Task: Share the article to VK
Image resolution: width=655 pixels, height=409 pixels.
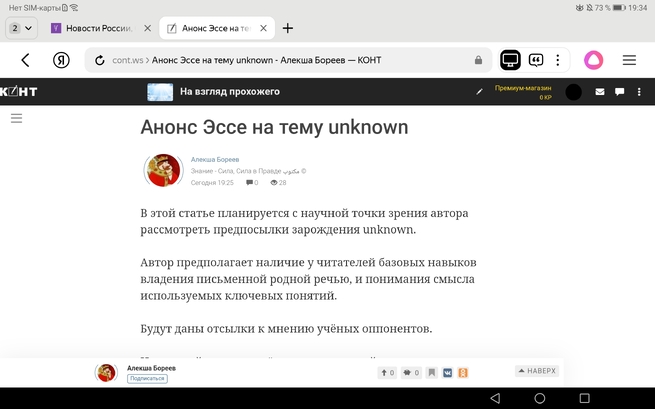Action: click(447, 373)
